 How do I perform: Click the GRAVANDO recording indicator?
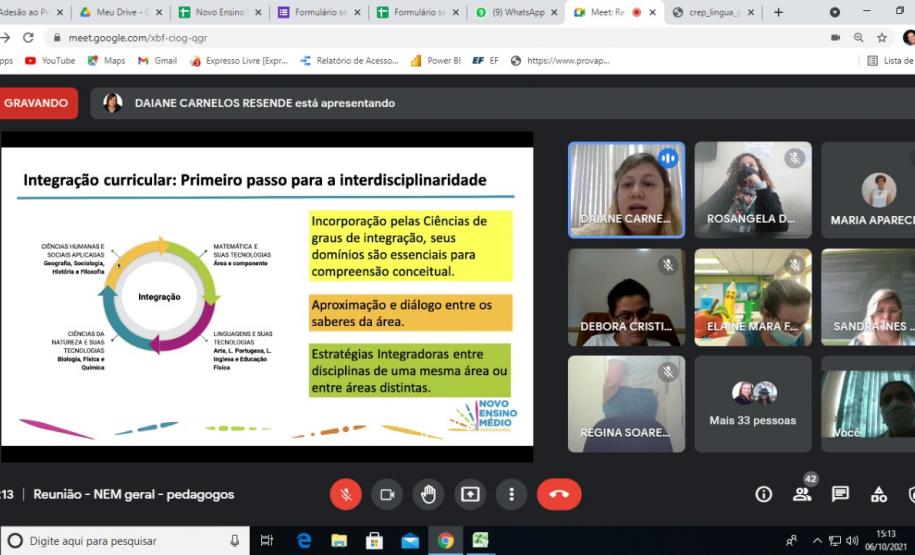[37, 103]
